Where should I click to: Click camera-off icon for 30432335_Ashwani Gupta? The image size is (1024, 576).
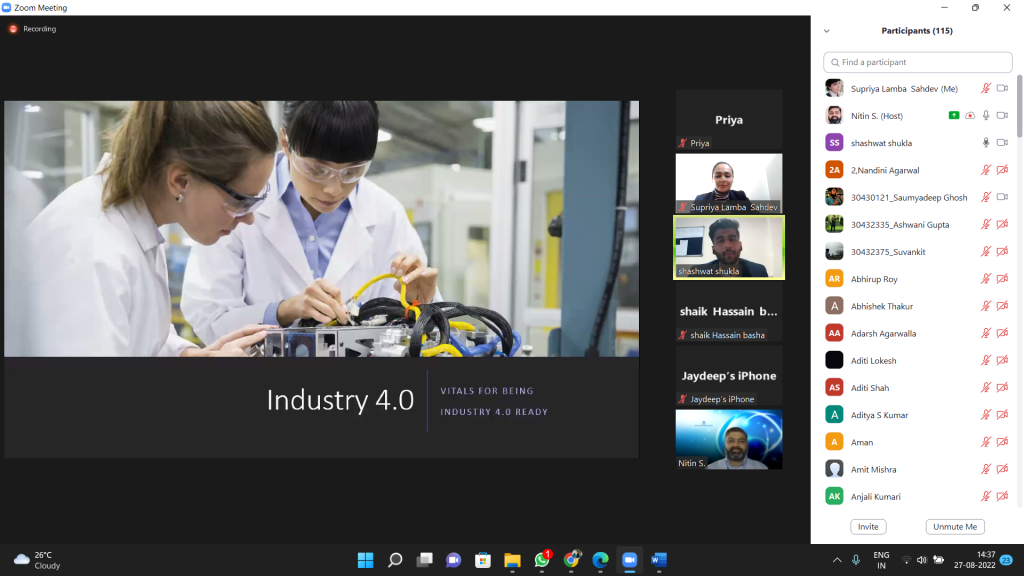(x=1002, y=225)
